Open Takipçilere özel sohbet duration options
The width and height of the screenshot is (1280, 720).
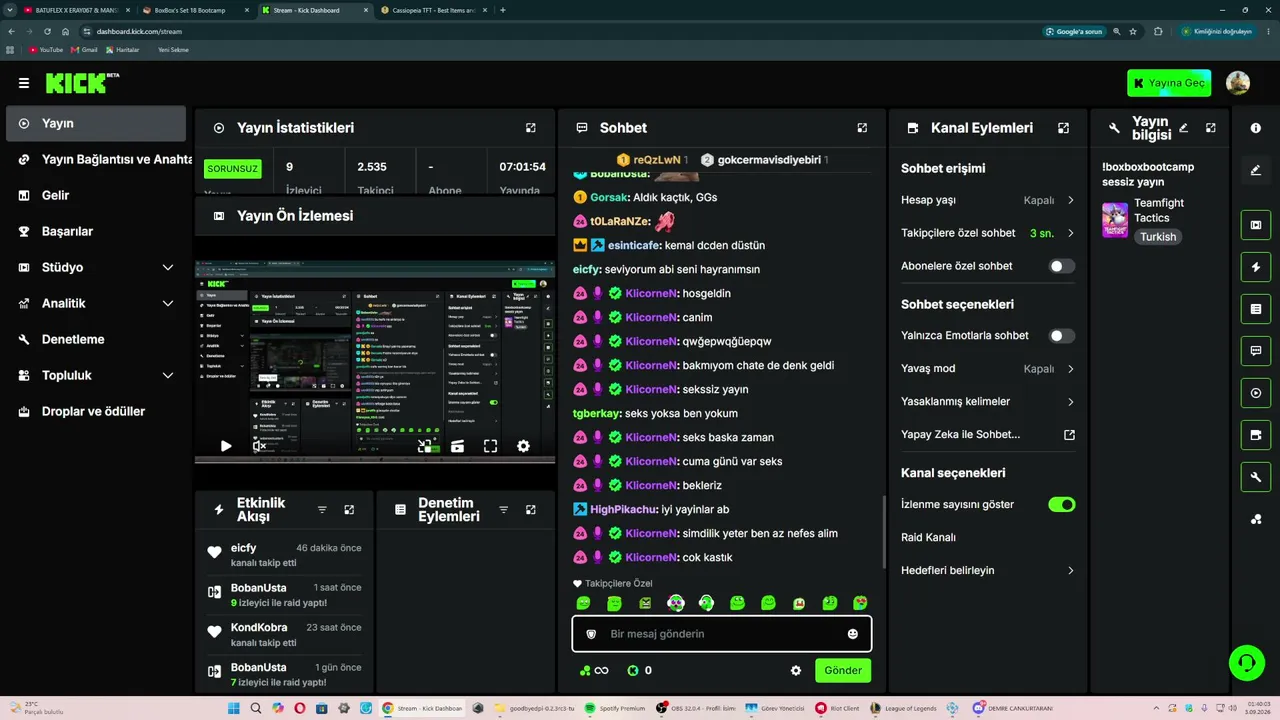tap(988, 233)
